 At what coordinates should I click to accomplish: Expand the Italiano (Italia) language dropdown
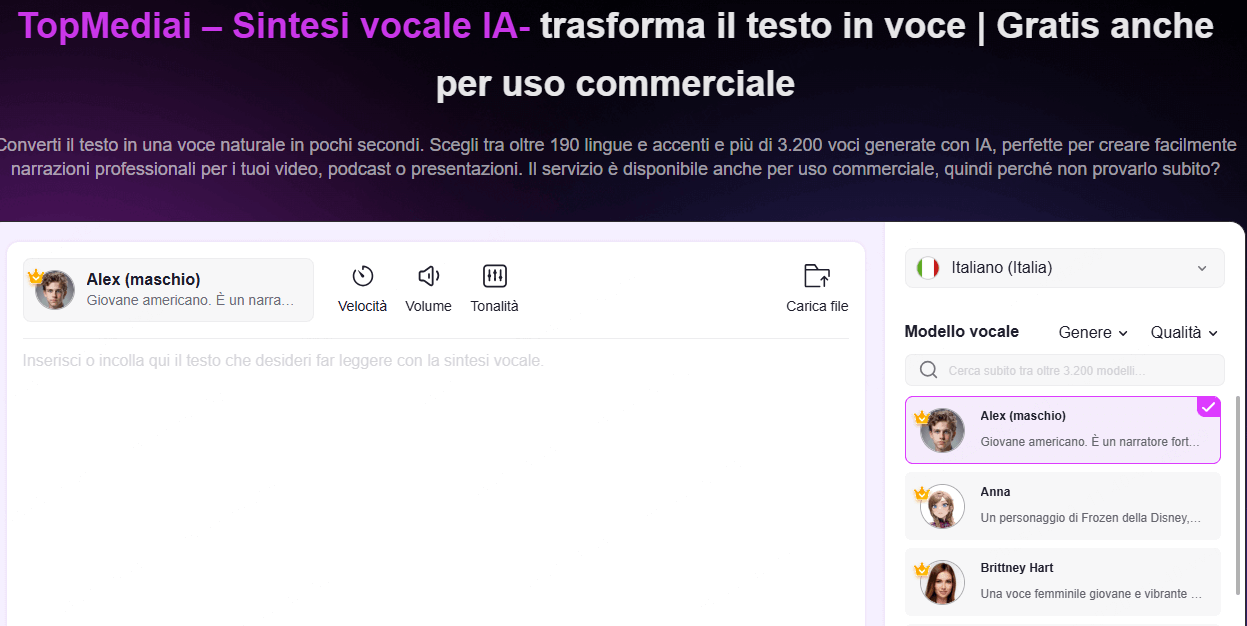(1065, 268)
